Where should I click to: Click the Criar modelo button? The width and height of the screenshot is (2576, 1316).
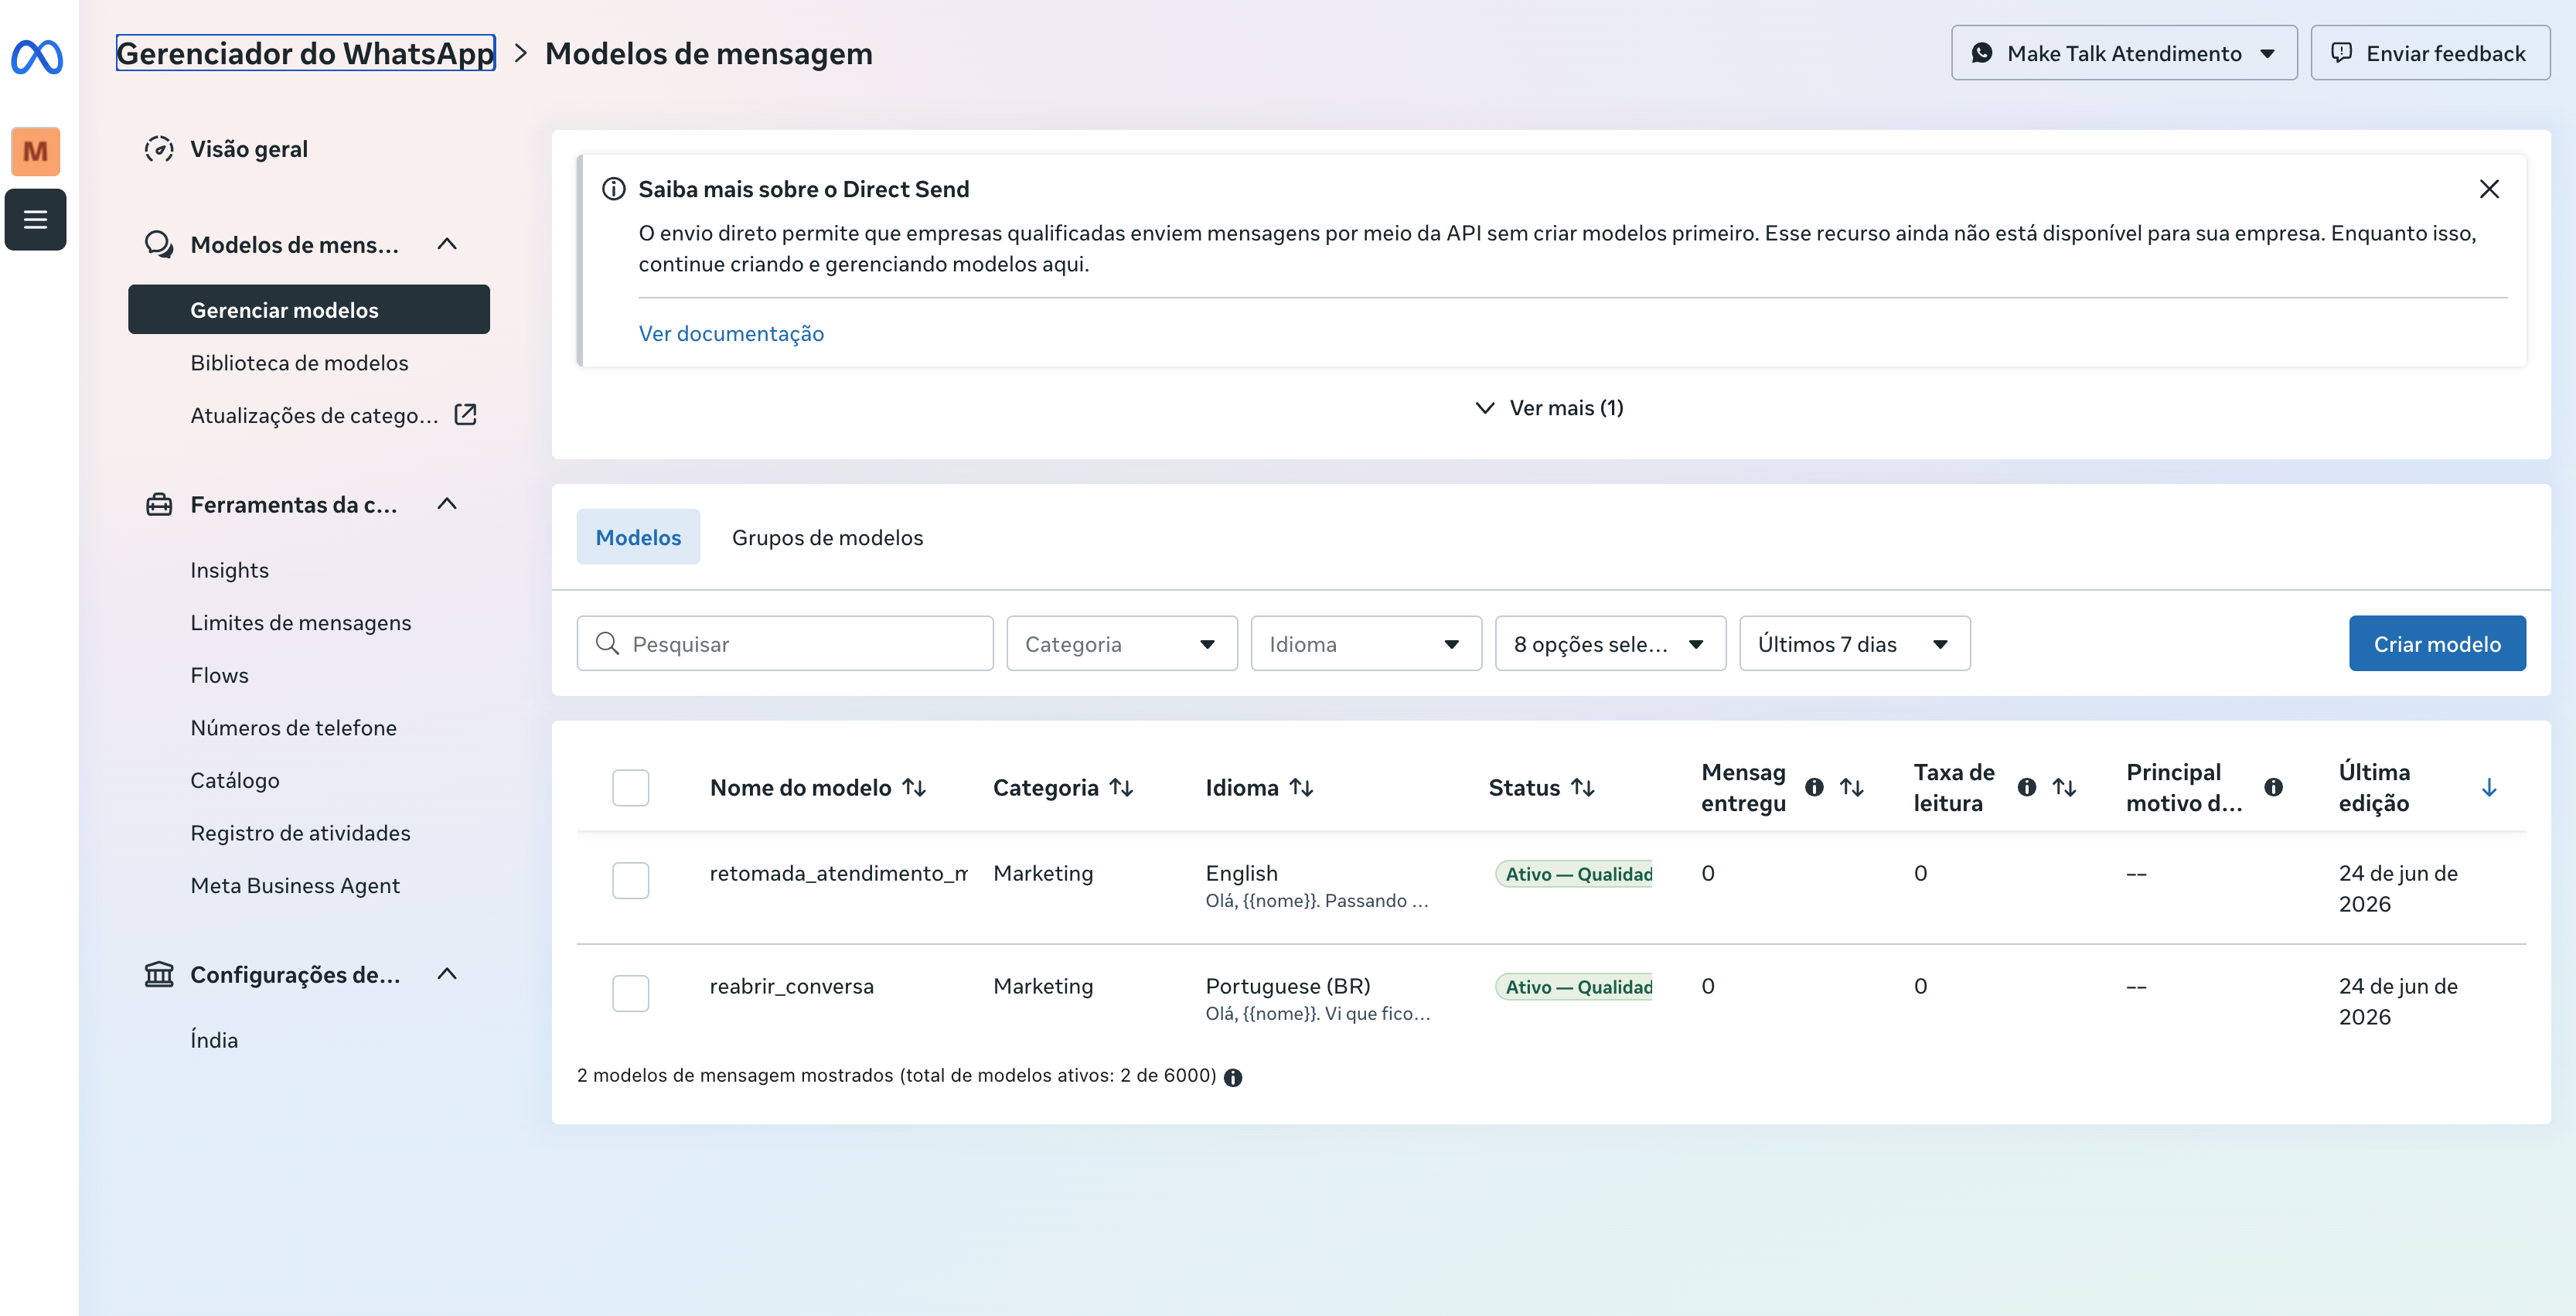(x=2437, y=643)
